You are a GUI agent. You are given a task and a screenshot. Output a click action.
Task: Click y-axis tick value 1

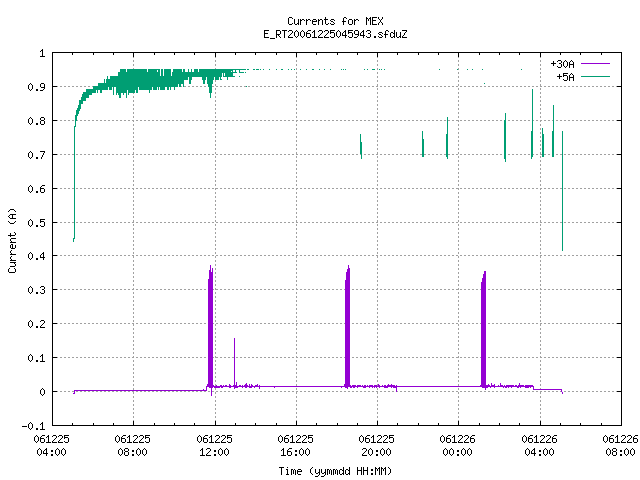click(42, 53)
